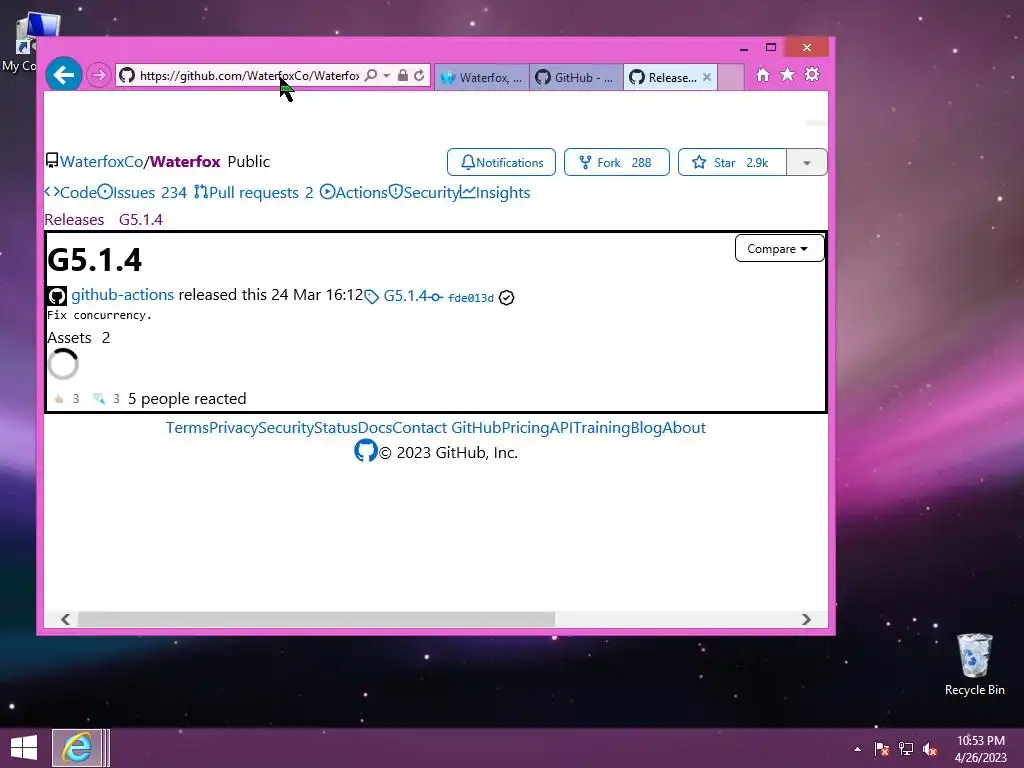This screenshot has width=1024, height=768.
Task: Open browser Tools gear icon
Action: tap(812, 74)
